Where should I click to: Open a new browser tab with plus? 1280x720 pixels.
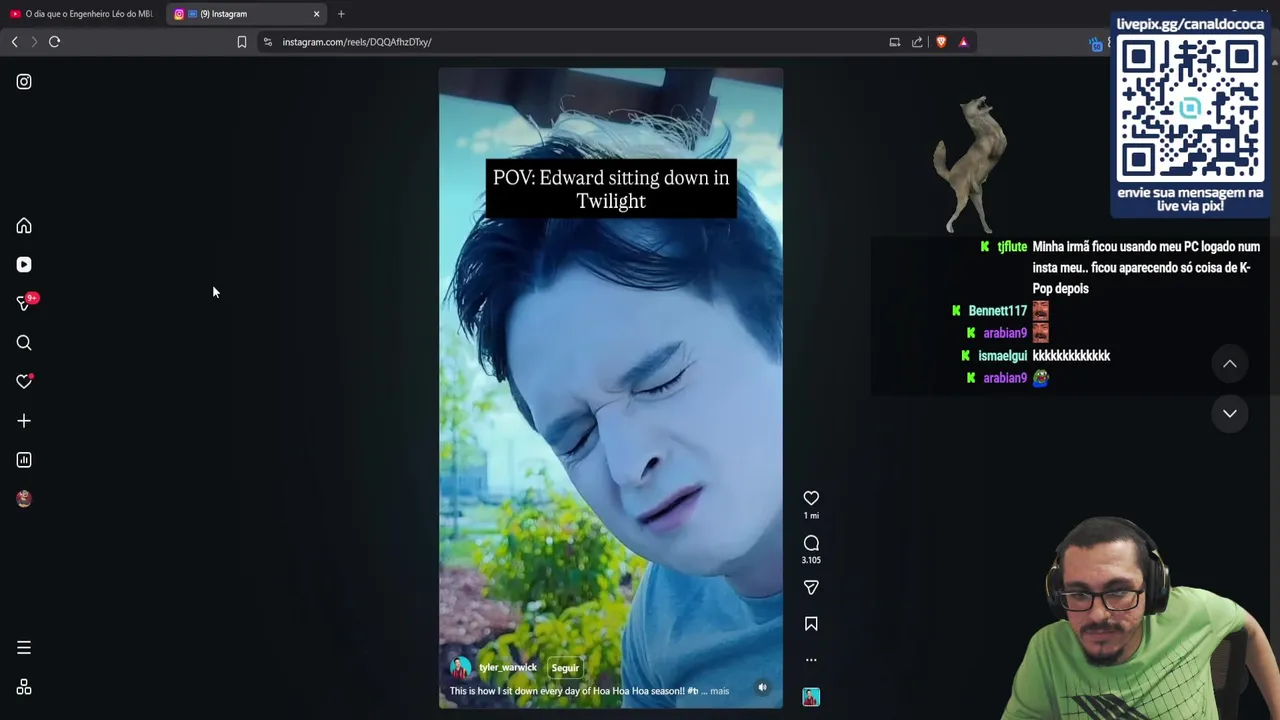341,14
